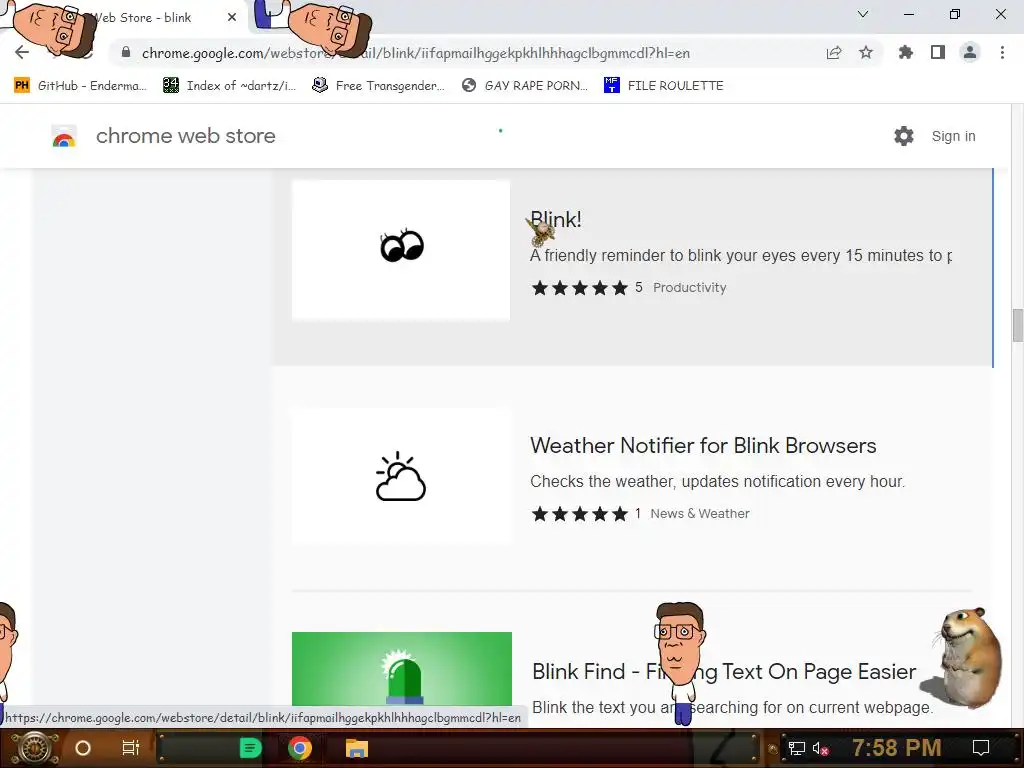Image resolution: width=1024 pixels, height=768 pixels.
Task: Open File Explorer from the taskbar
Action: 357,748
